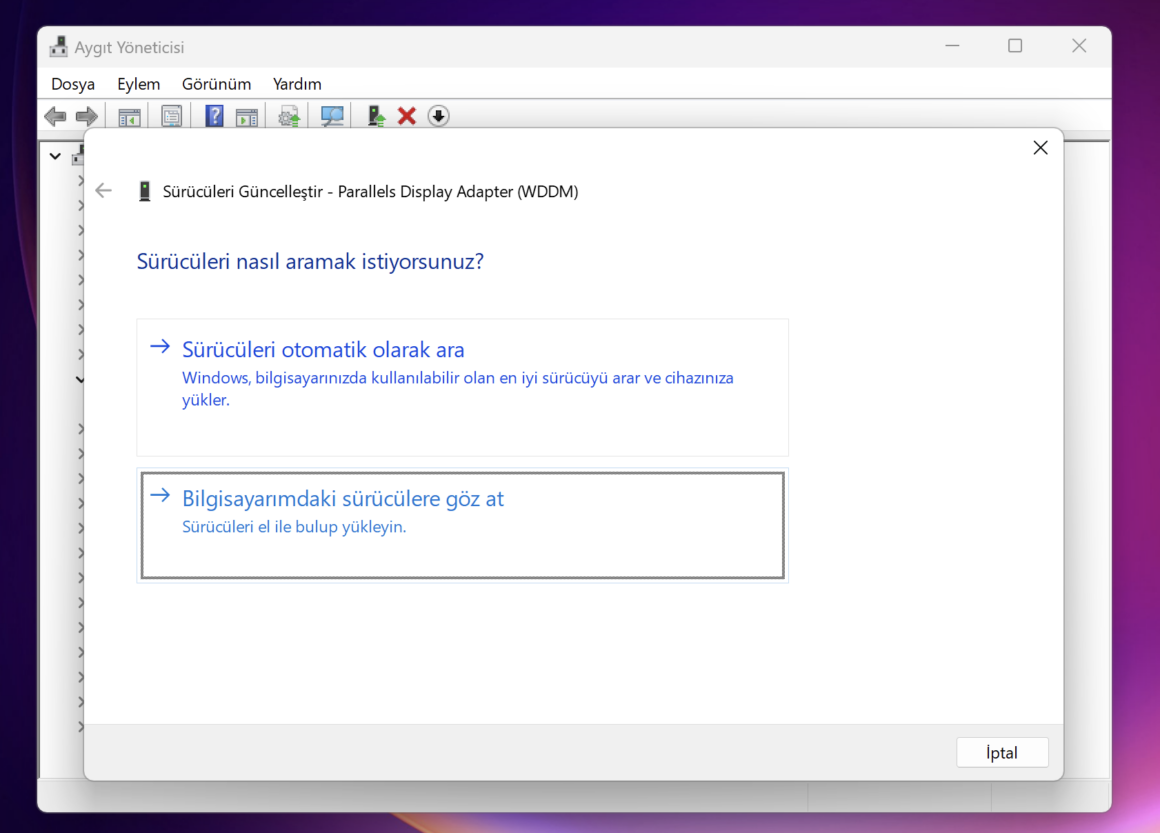Collapse the root node chevron in device tree

pos(55,156)
